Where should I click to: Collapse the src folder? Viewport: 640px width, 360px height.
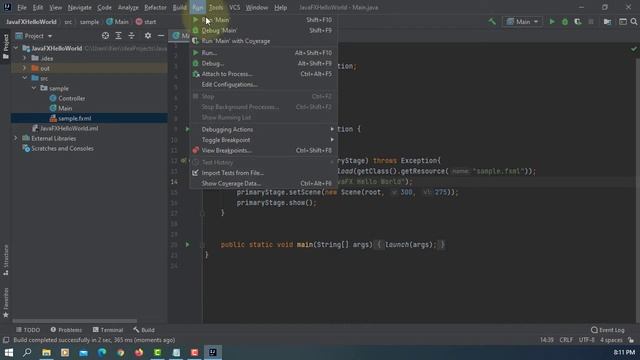[24, 78]
